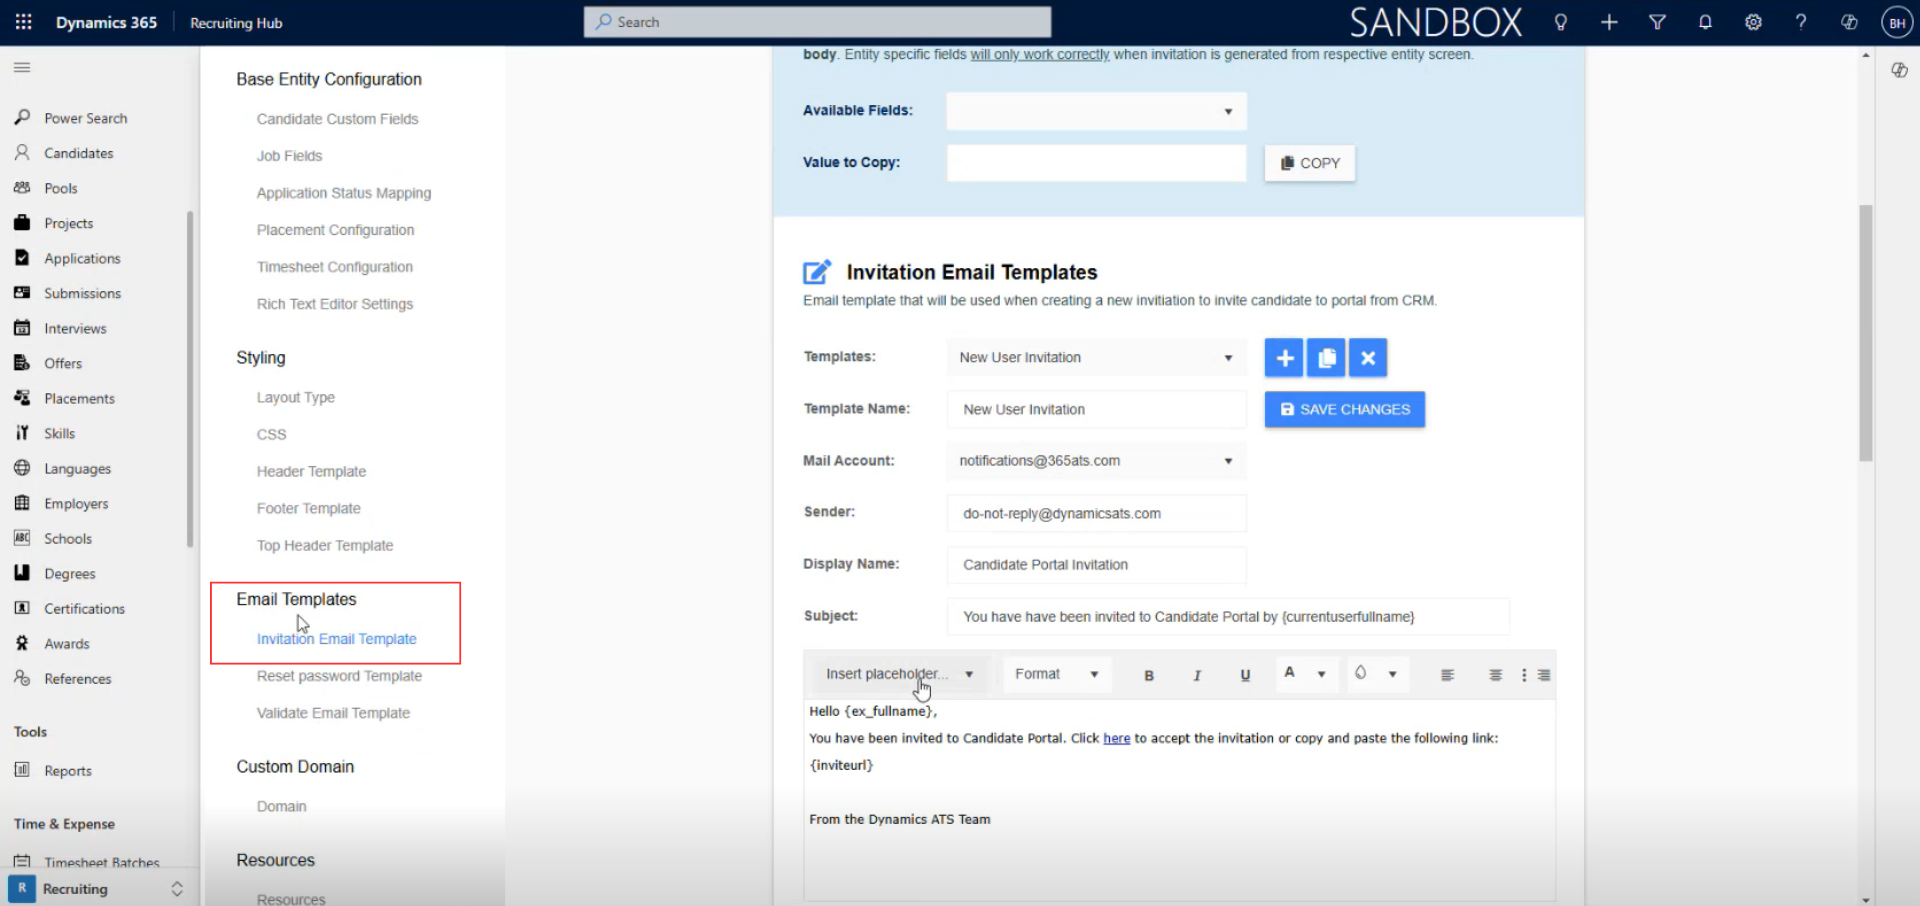Open the Insert placeholder dropdown
Viewport: 1920px width, 906px height.
pyautogui.click(x=899, y=674)
